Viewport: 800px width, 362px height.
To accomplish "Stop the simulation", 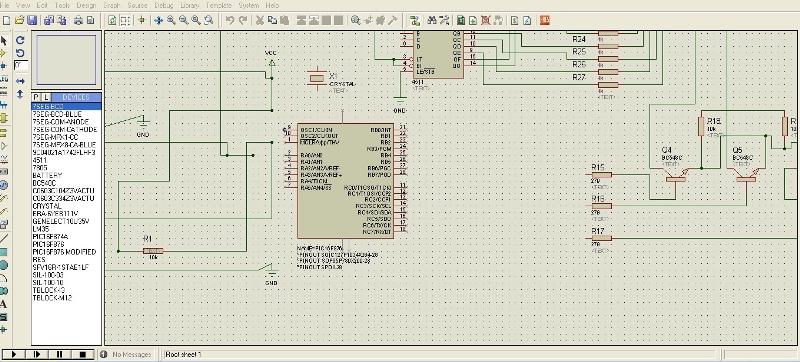I will pos(83,354).
